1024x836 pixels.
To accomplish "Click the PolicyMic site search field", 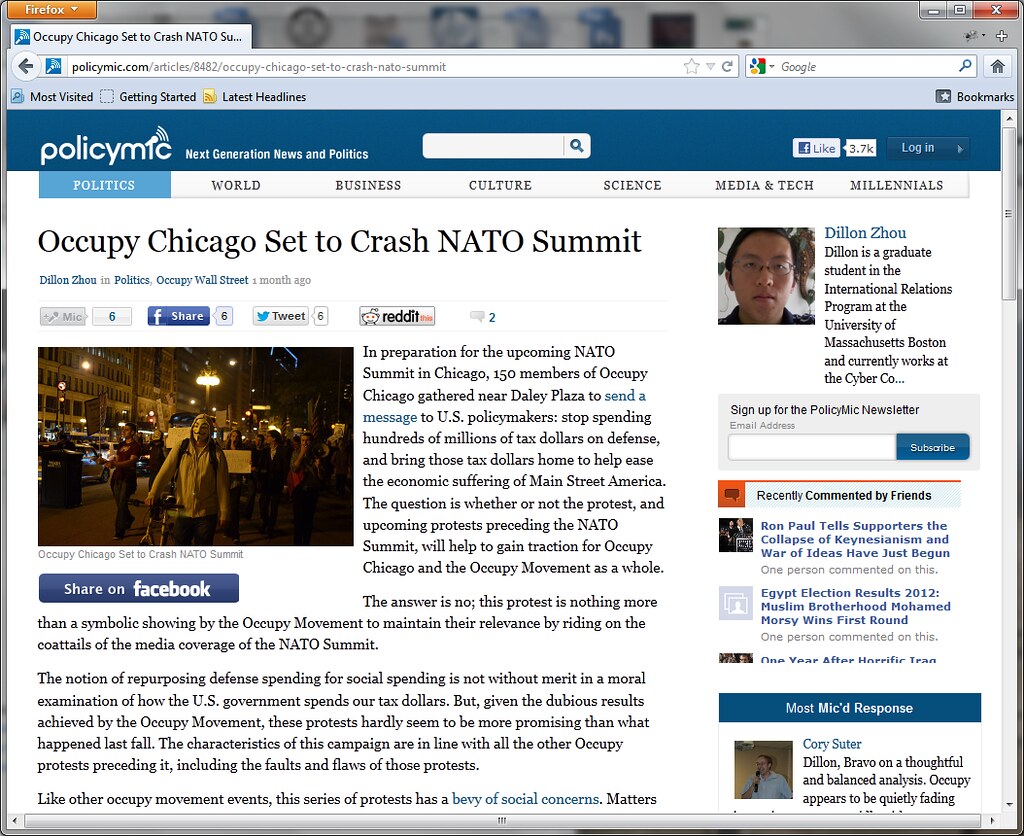I will click(493, 146).
